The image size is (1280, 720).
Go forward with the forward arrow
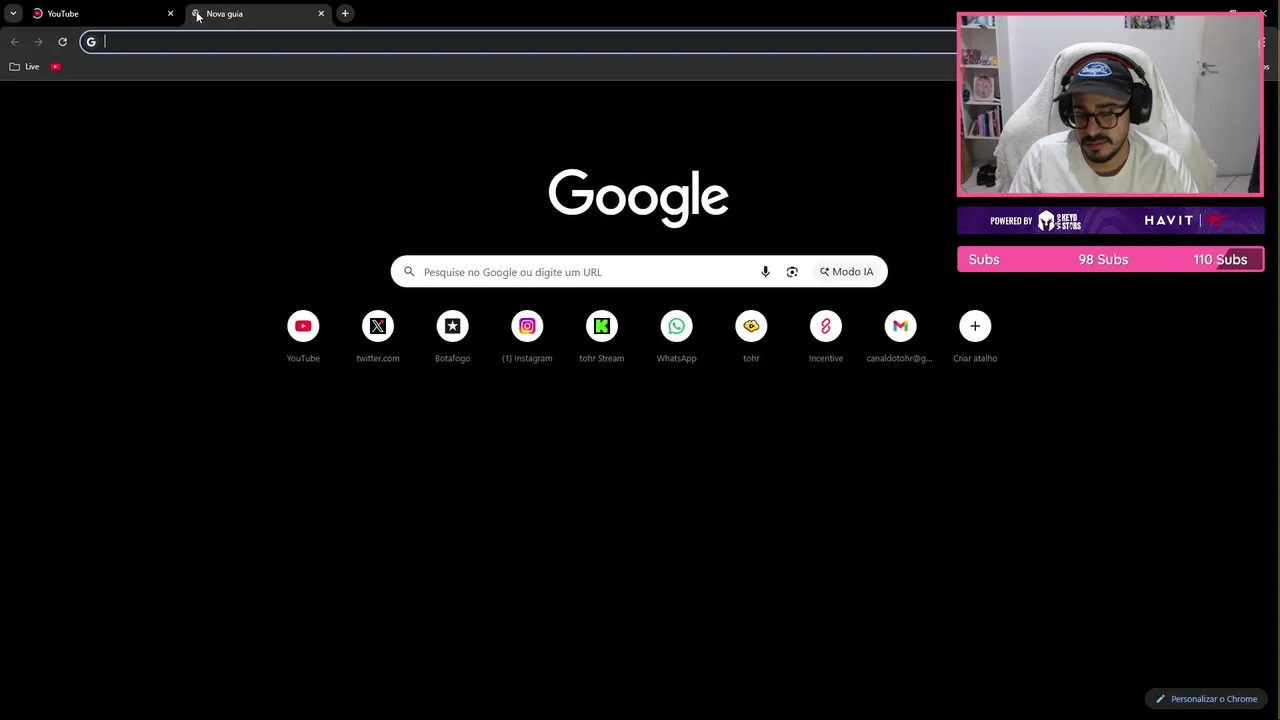[x=38, y=42]
